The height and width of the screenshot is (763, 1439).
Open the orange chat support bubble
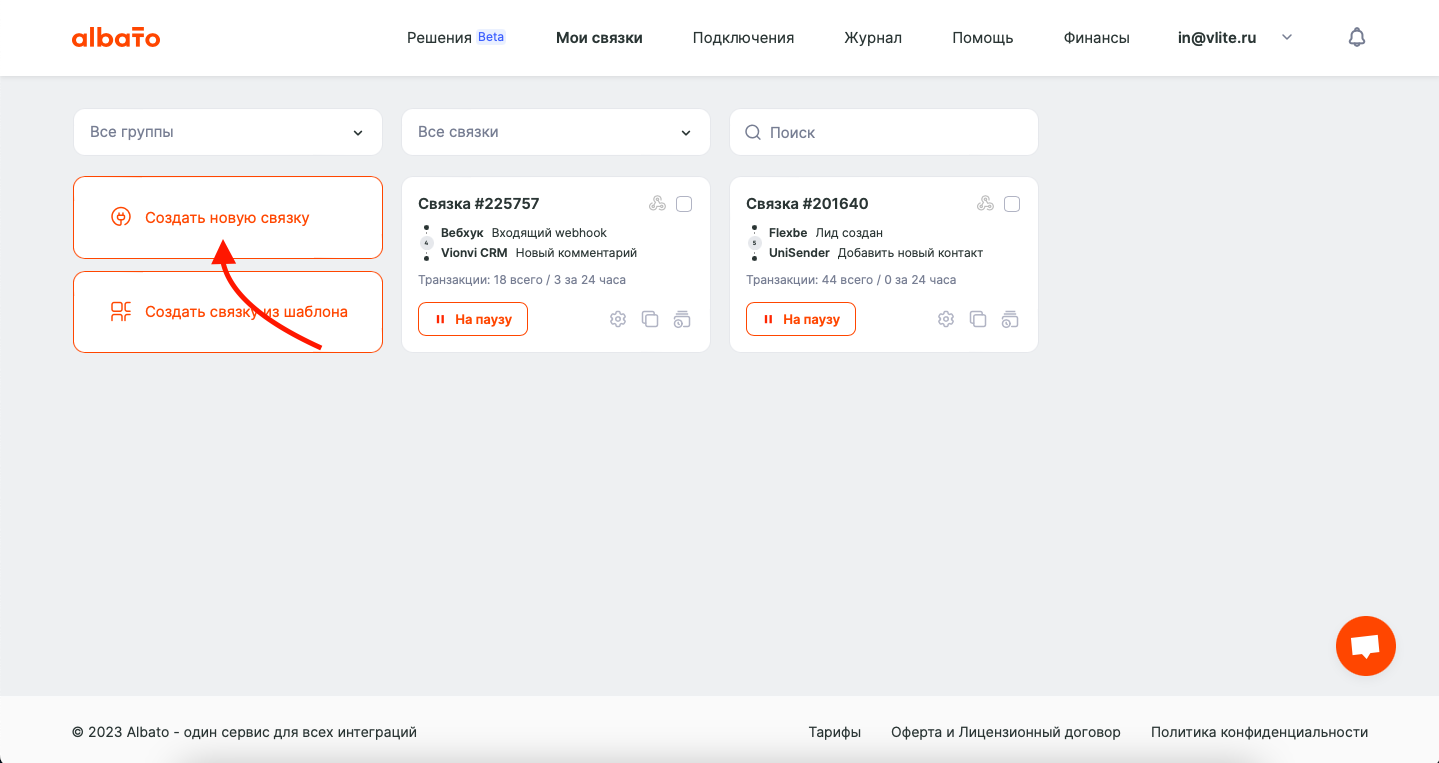coord(1366,646)
